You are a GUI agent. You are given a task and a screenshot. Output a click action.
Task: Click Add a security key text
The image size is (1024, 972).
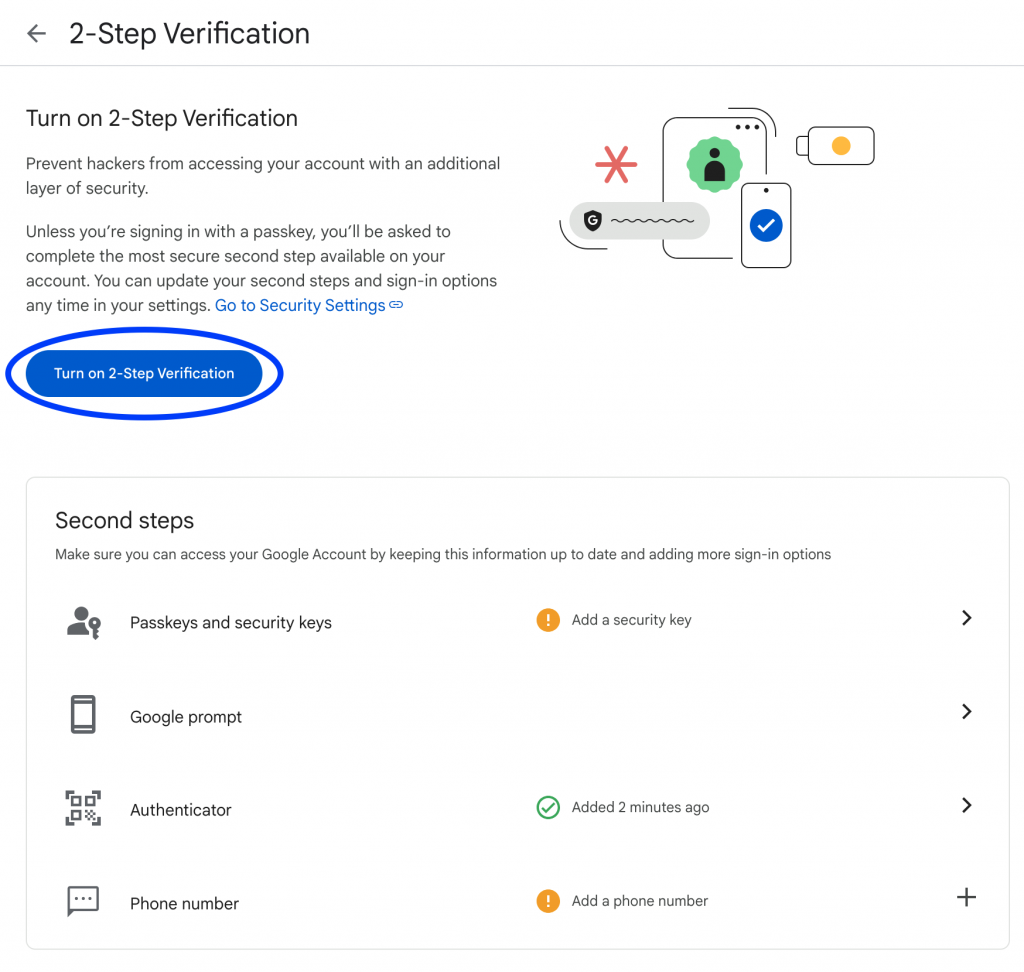[x=632, y=619]
